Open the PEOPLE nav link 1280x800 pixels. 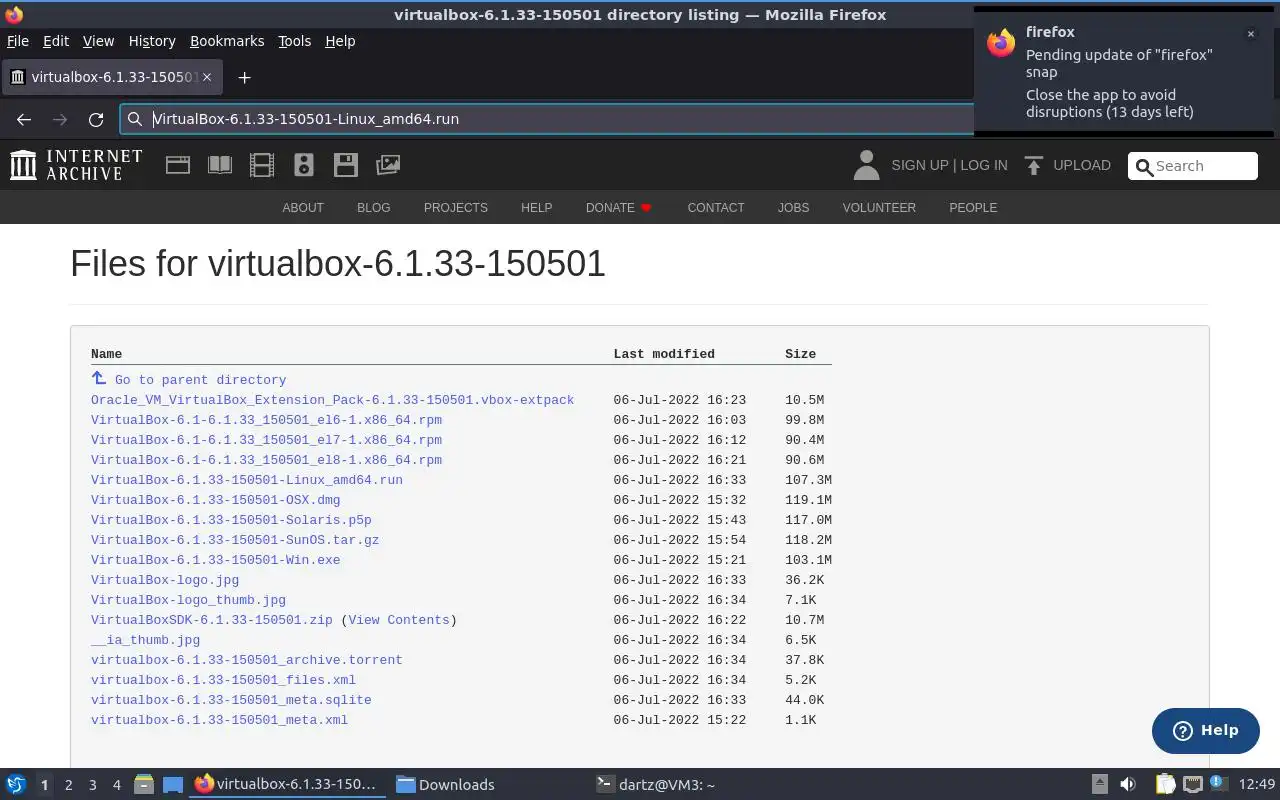973,208
